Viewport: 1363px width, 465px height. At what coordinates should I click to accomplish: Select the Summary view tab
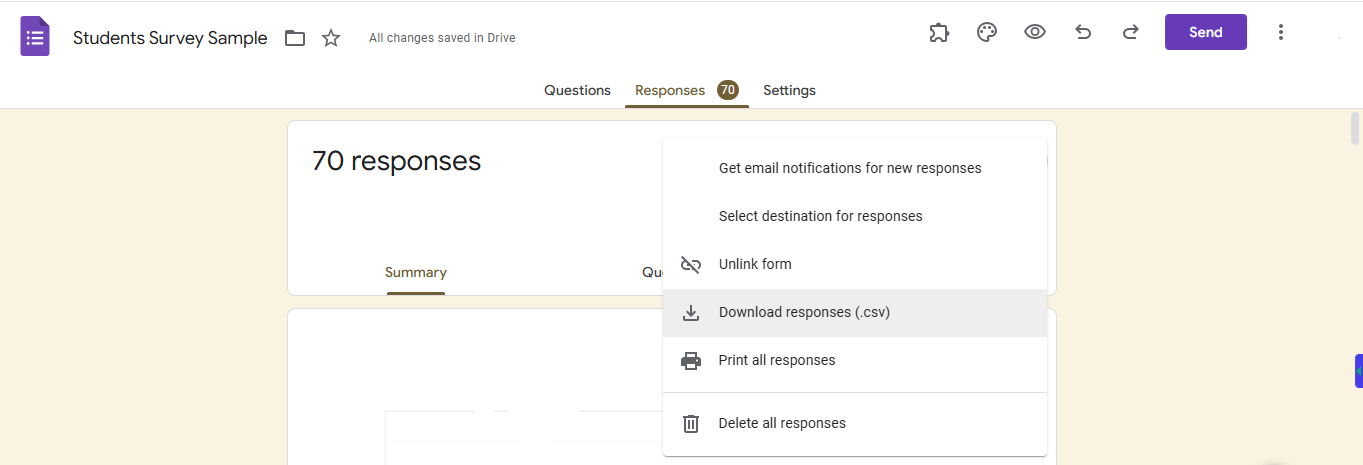point(415,272)
